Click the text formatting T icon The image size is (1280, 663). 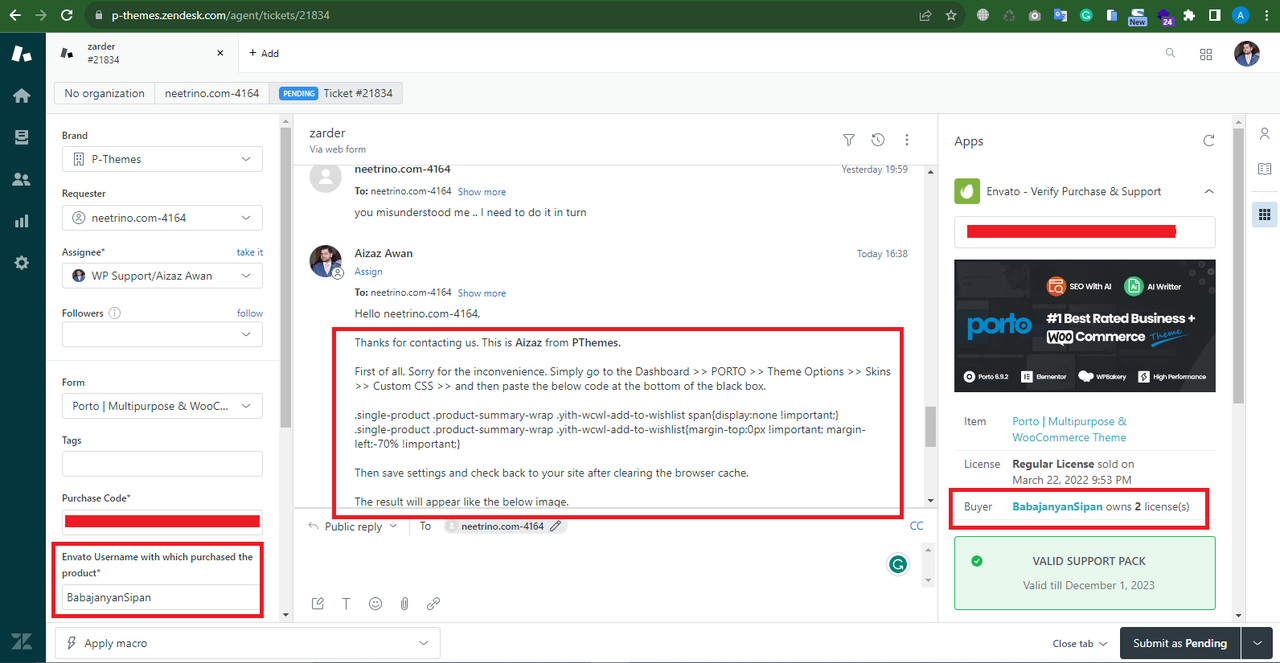pos(346,603)
